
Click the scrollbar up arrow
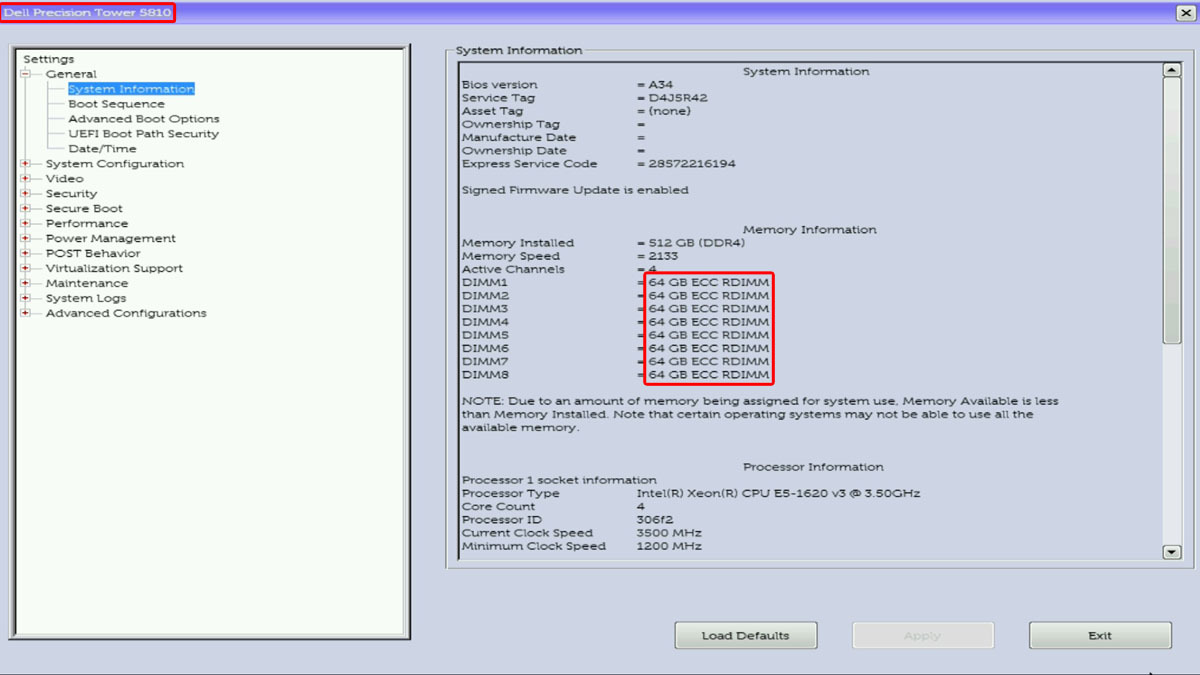click(x=1172, y=70)
